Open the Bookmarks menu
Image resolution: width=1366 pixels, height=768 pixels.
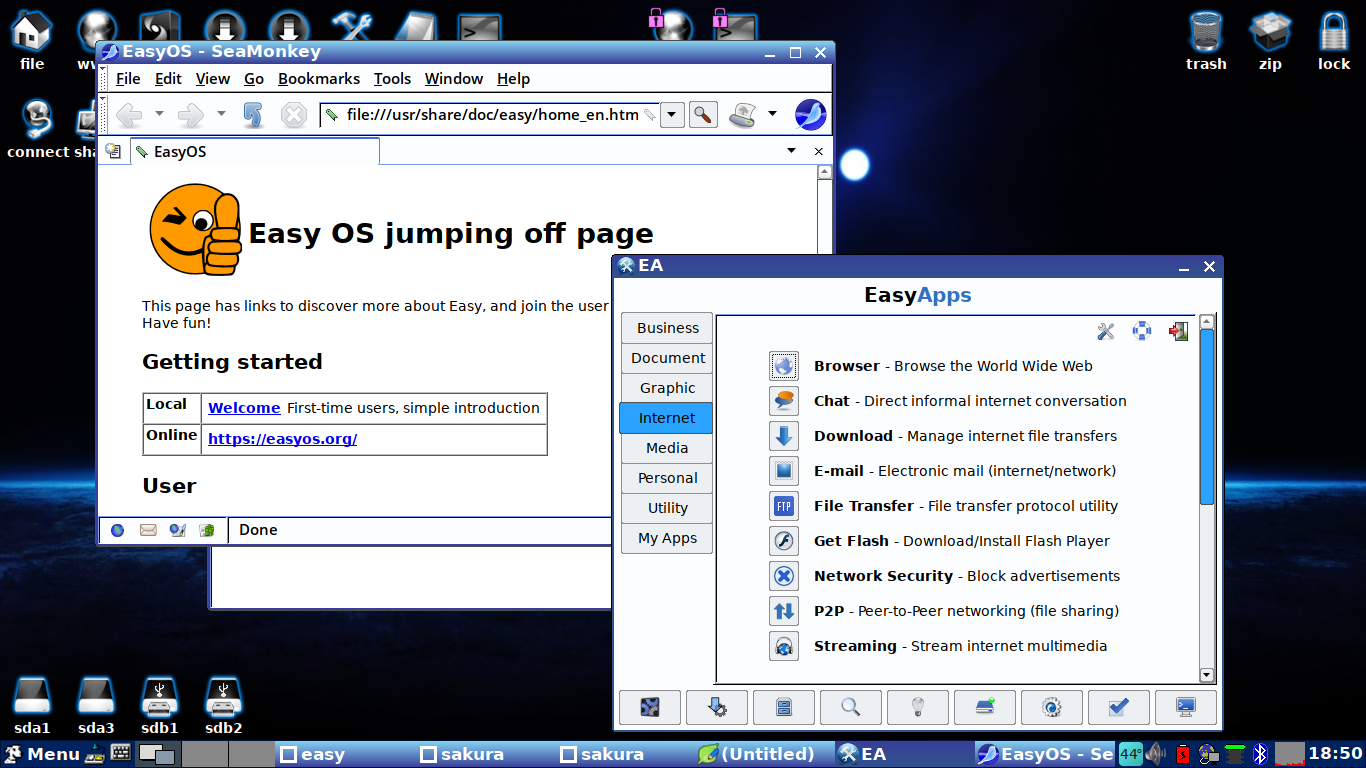[x=319, y=79]
